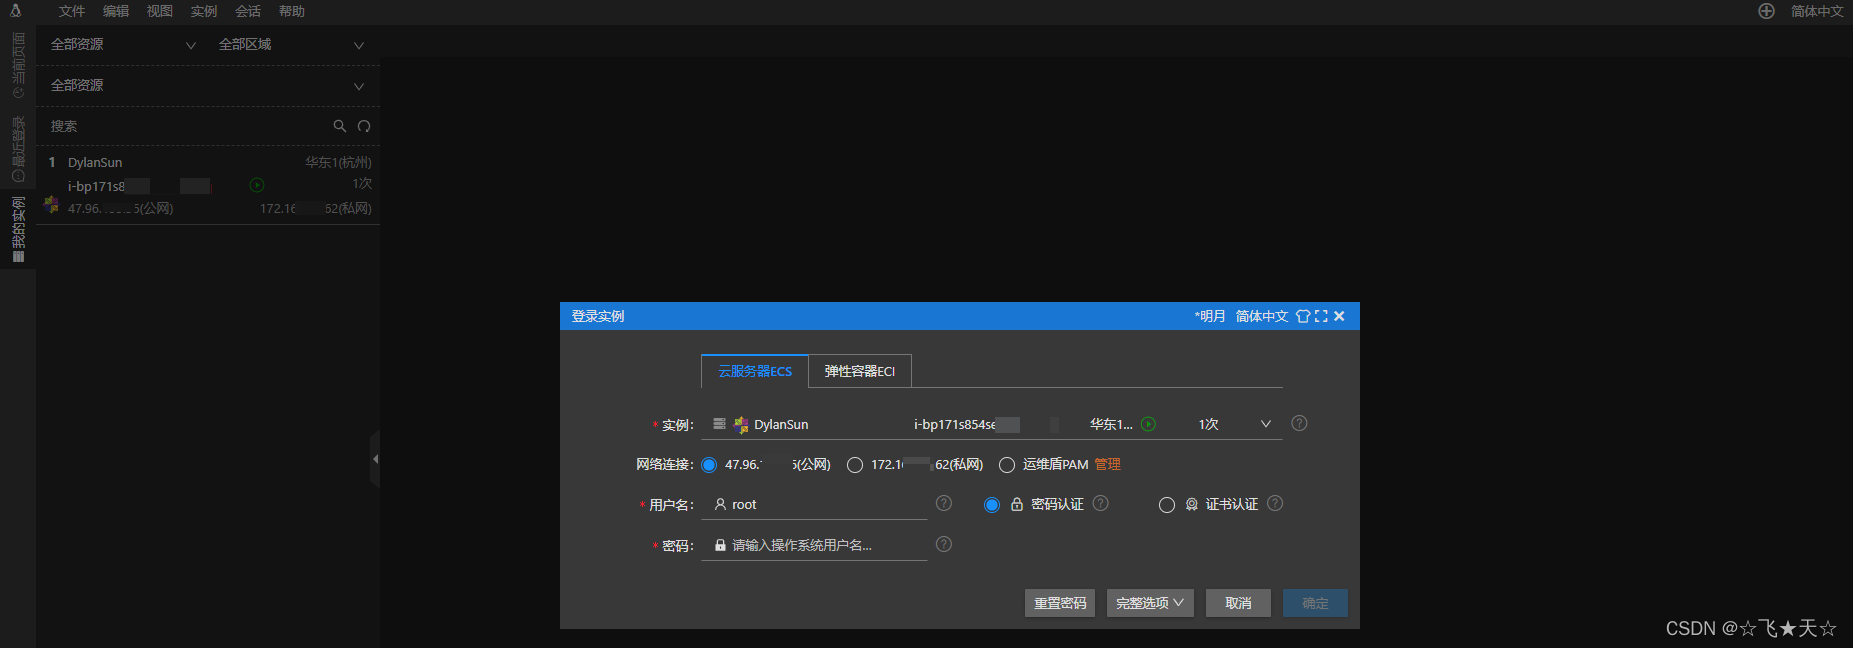The image size is (1853, 648).
Task: Click the sidebar instance private IP (私网) text
Action: click(x=316, y=209)
